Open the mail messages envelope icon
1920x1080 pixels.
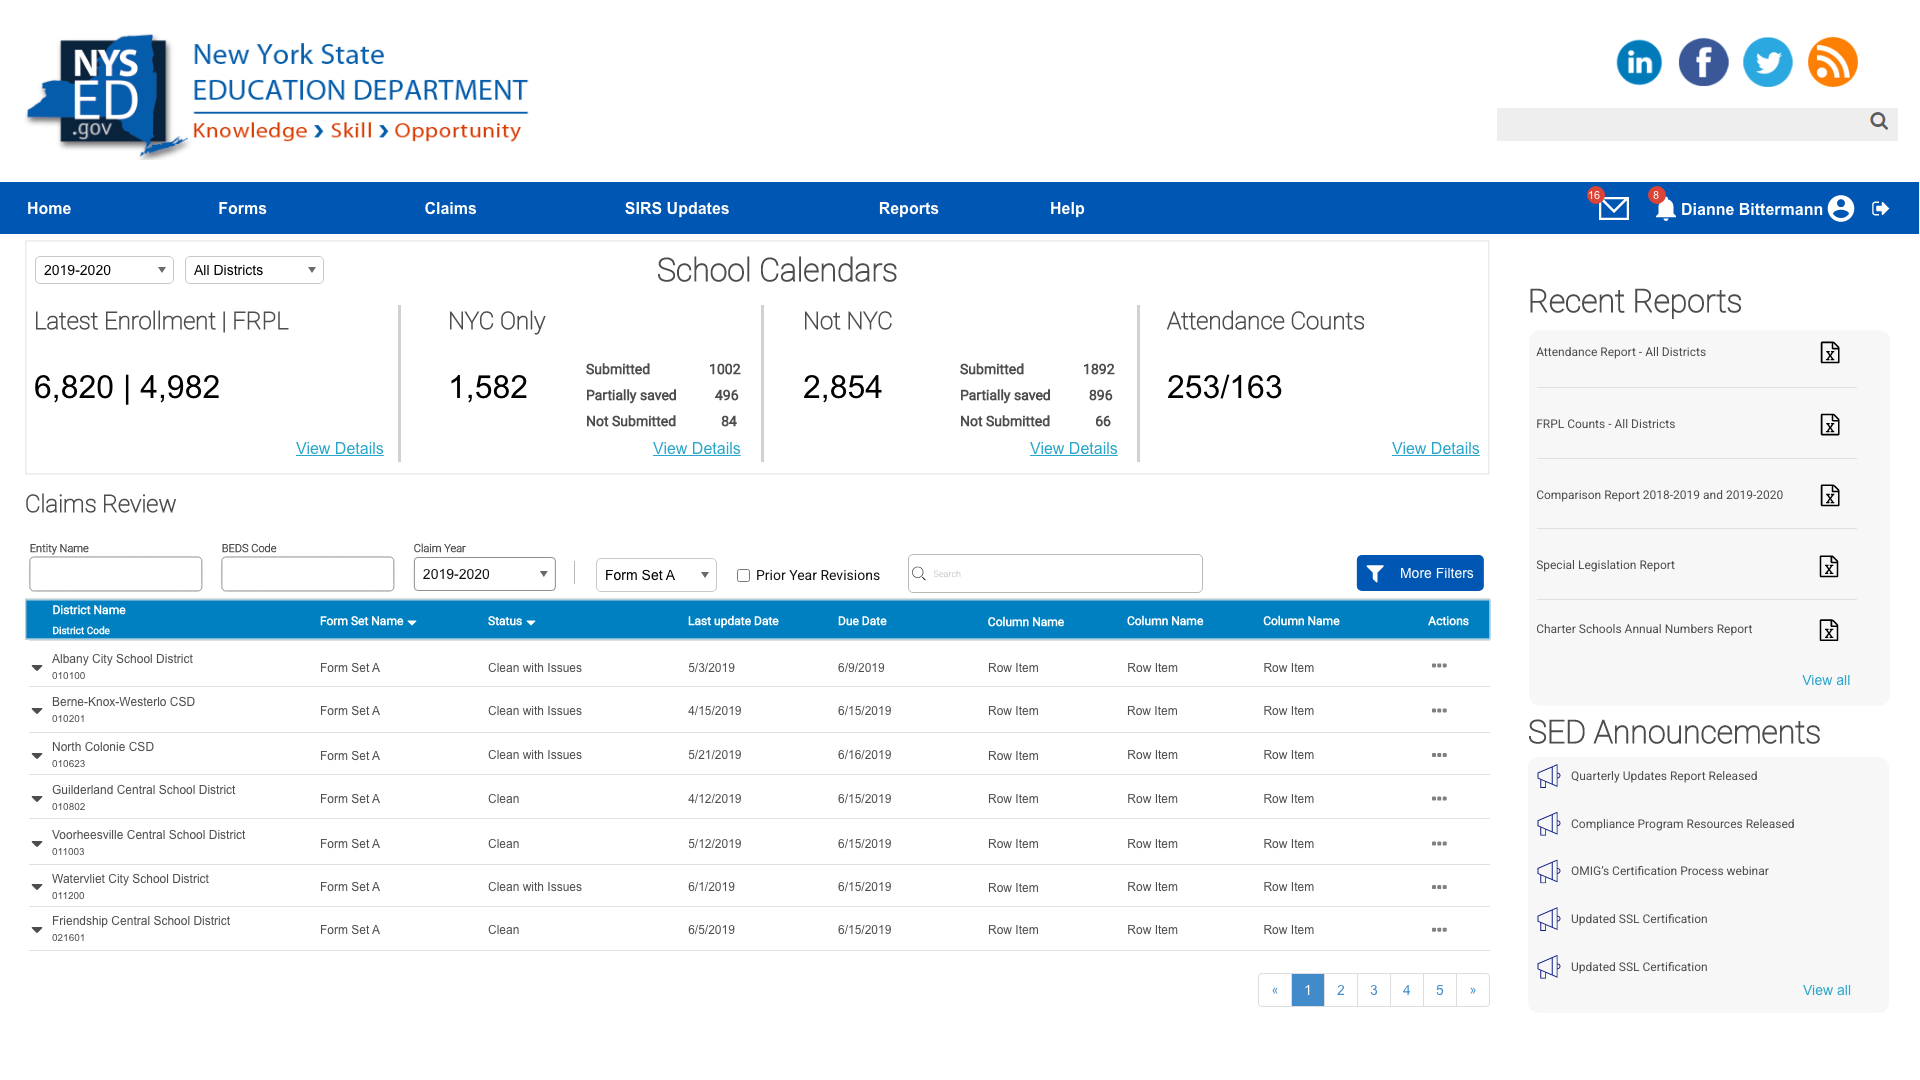(x=1613, y=209)
